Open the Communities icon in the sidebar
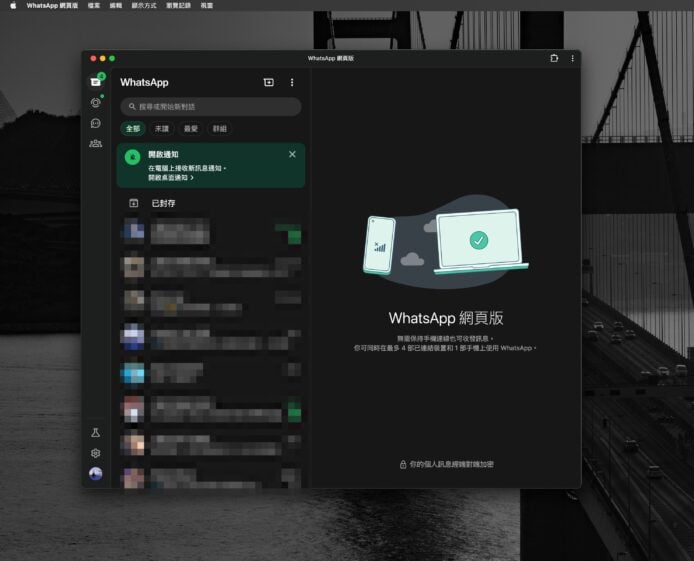Screen dimensions: 694x561 95,144
